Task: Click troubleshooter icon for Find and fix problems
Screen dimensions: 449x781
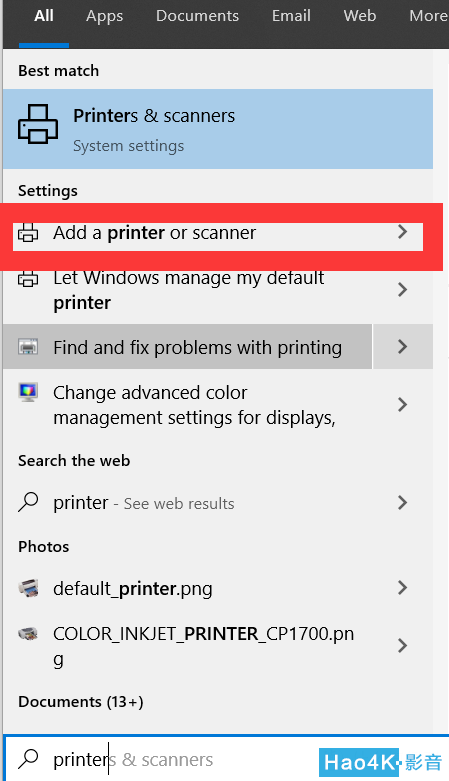Action: 28,346
